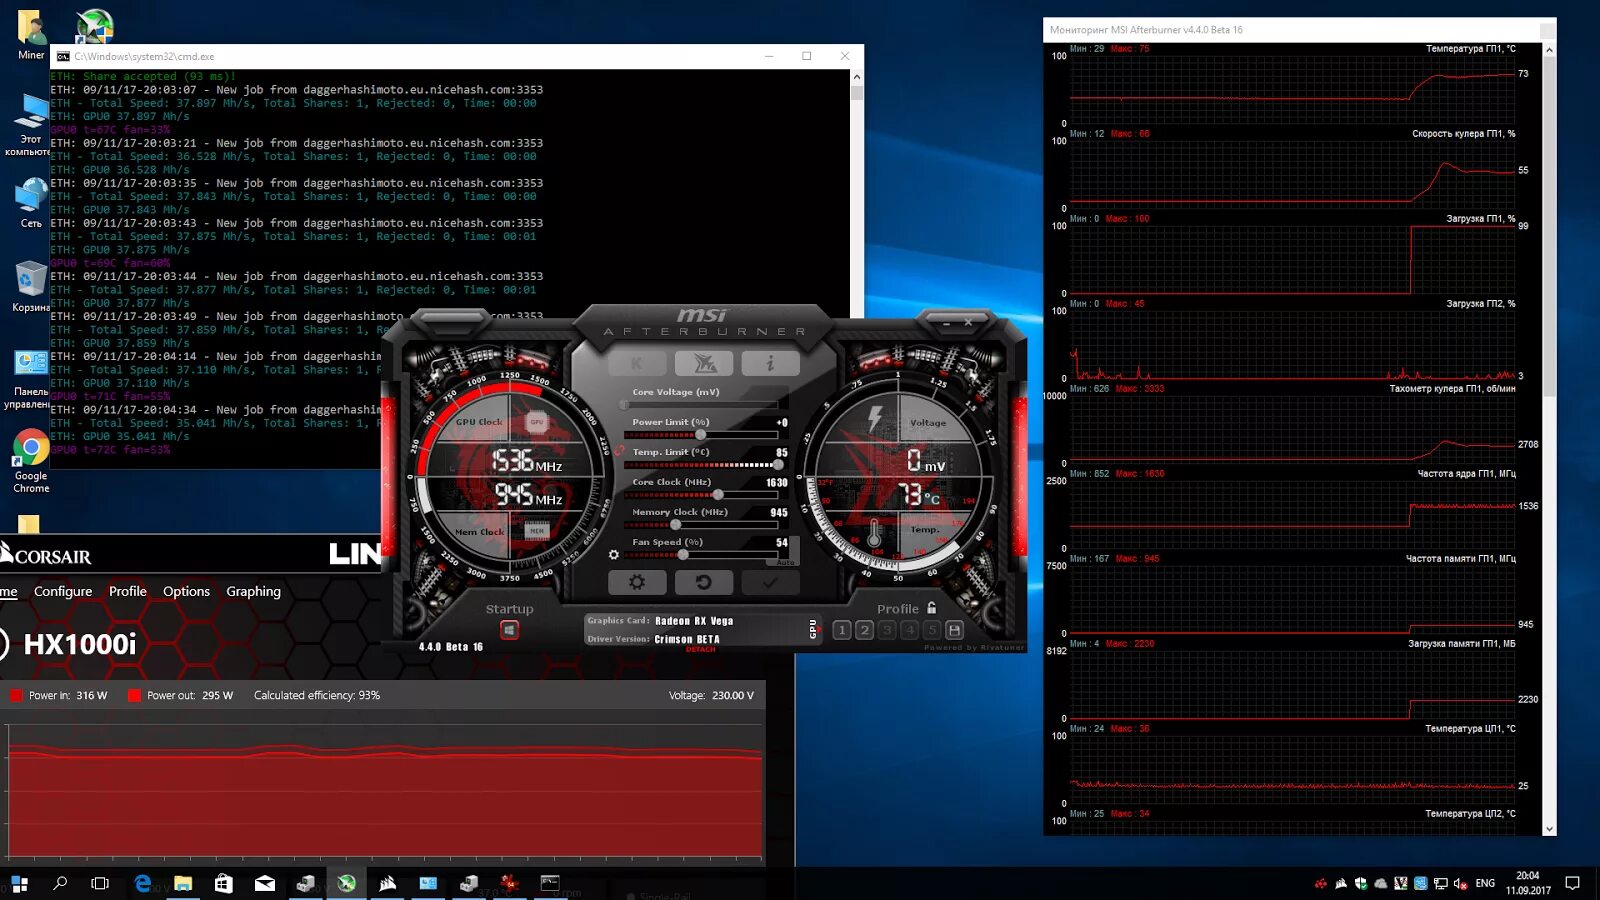1600x900 pixels.
Task: Toggle Apply at Windows startup button
Action: click(x=509, y=630)
